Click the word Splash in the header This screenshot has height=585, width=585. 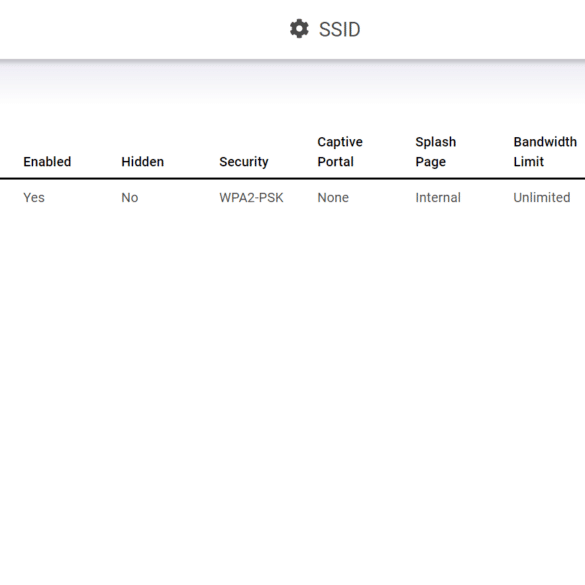tap(436, 142)
